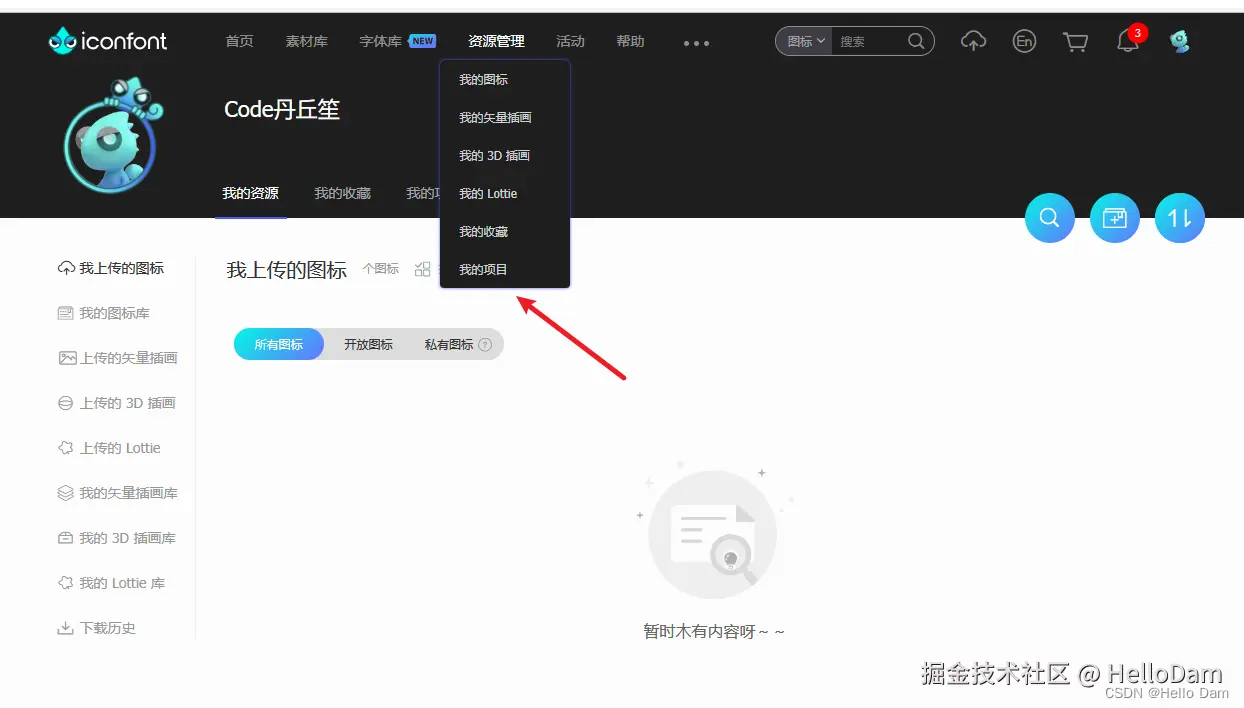Expand the ... more menu in navigation
The height and width of the screenshot is (708, 1244).
(x=695, y=41)
